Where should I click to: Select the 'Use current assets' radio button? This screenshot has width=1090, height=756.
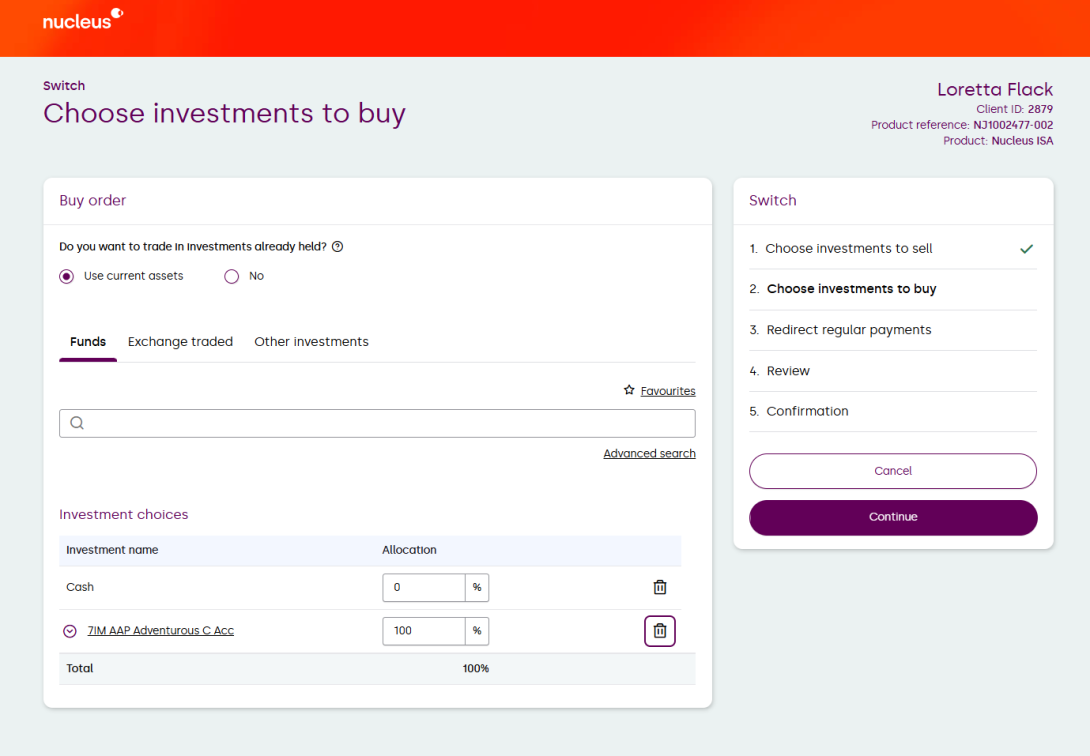click(x=67, y=276)
